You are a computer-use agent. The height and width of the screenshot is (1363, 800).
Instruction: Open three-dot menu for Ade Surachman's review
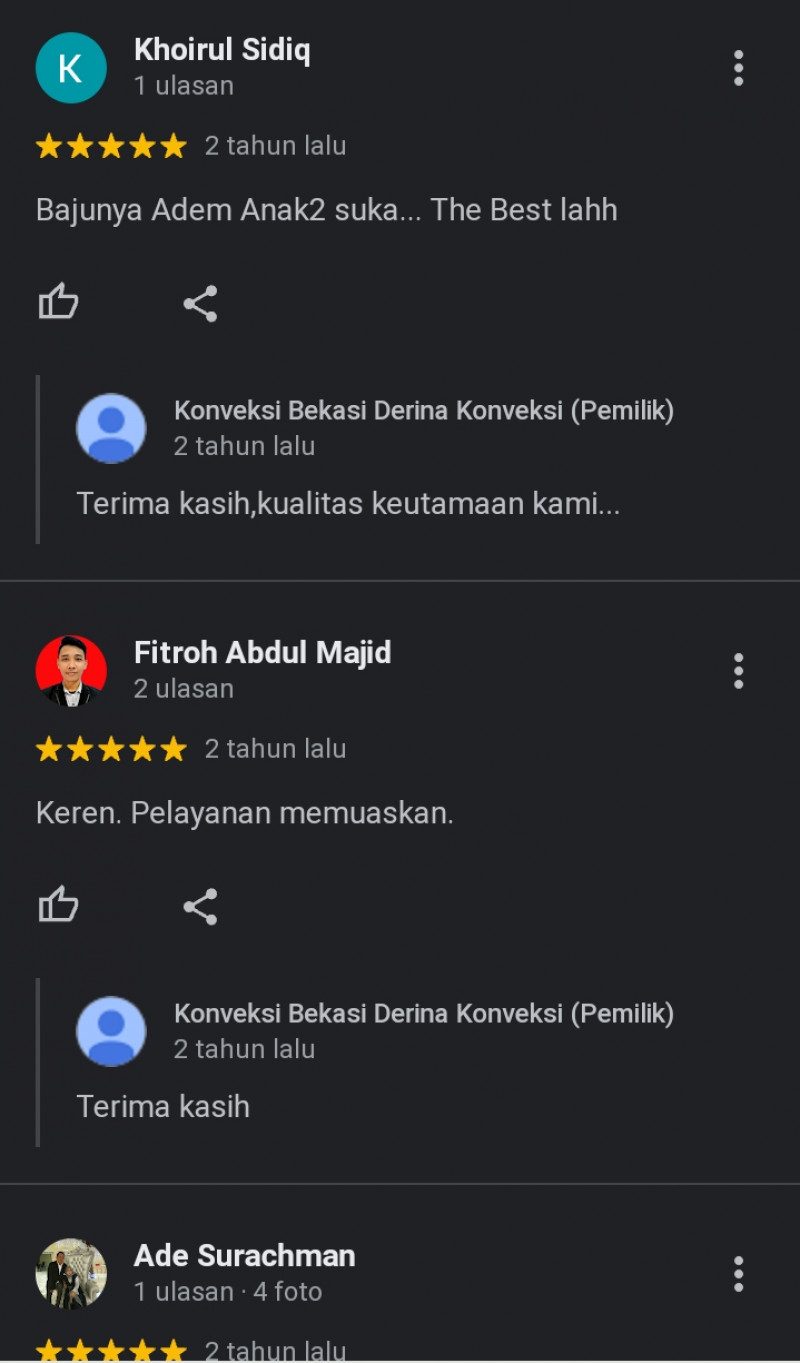click(738, 1274)
